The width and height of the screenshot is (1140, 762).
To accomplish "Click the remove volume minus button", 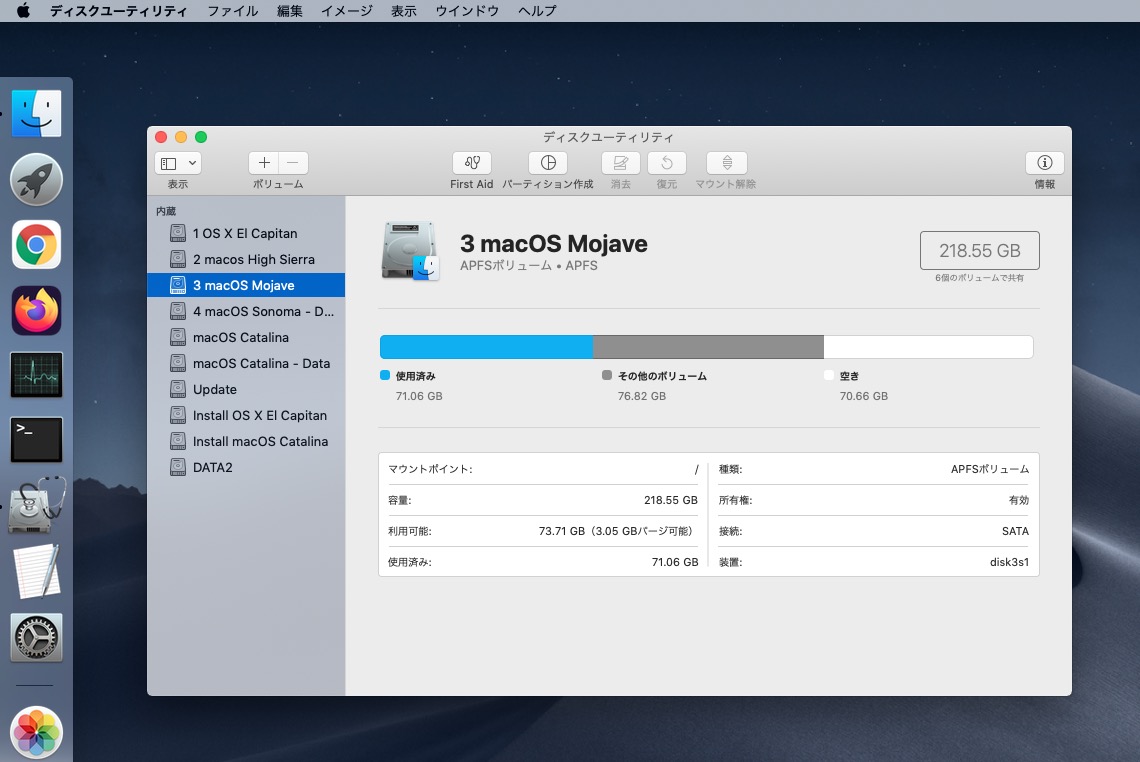I will tap(293, 163).
